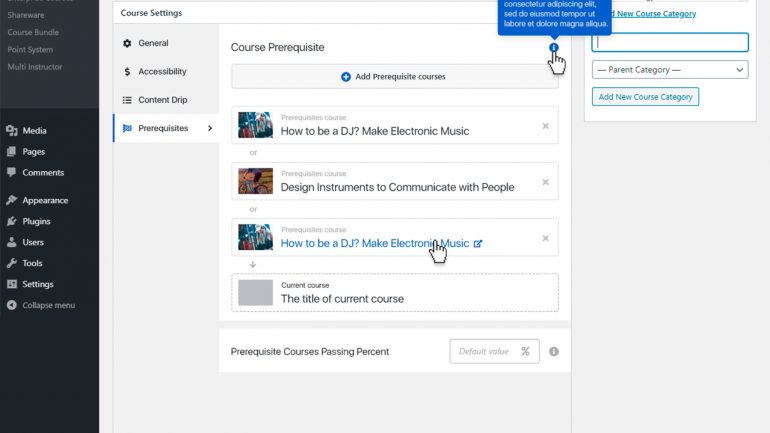Open Shareware submenu item
This screenshot has width=770, height=433.
pyautogui.click(x=26, y=15)
